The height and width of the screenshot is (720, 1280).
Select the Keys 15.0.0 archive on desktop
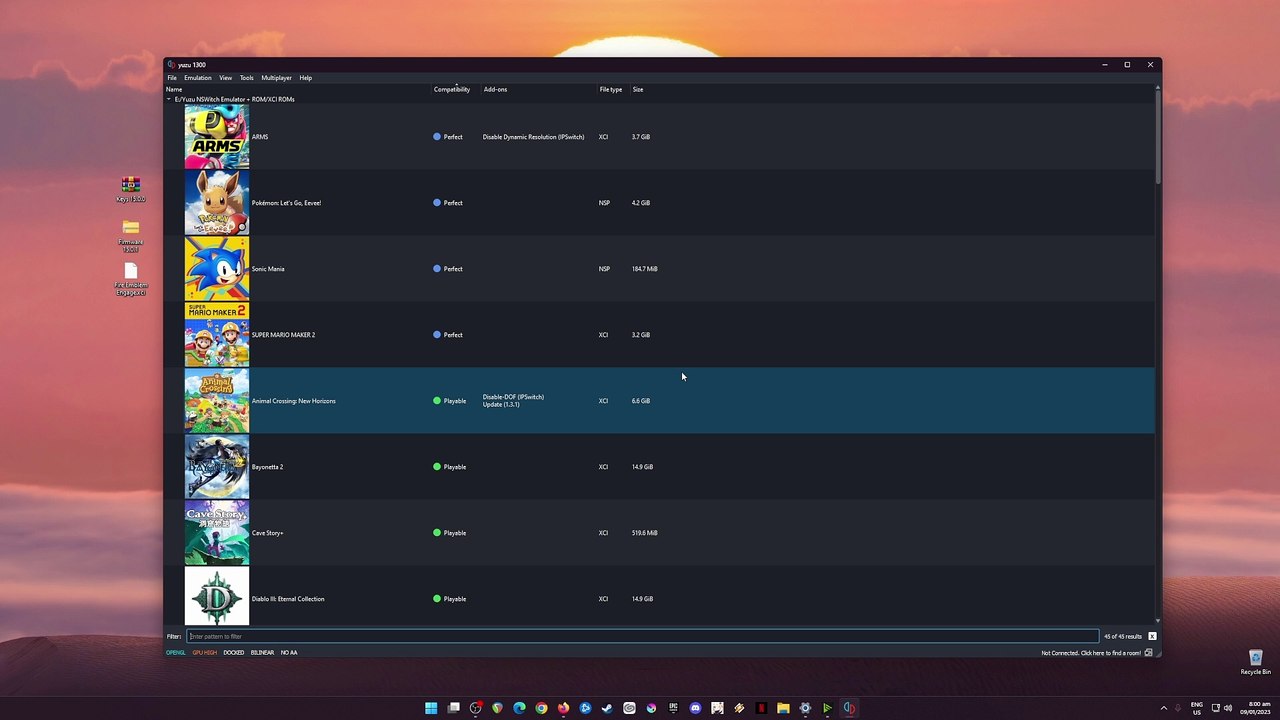point(130,189)
